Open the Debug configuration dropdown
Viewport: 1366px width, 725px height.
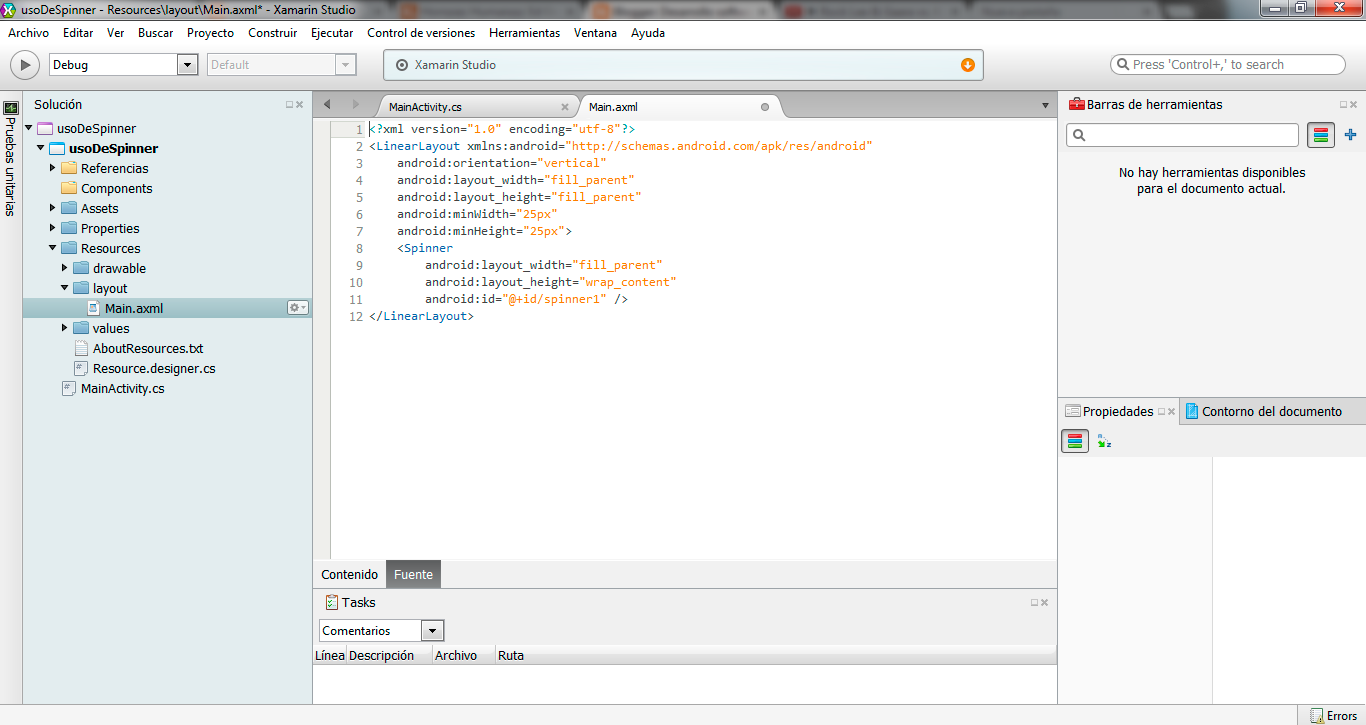pos(186,64)
